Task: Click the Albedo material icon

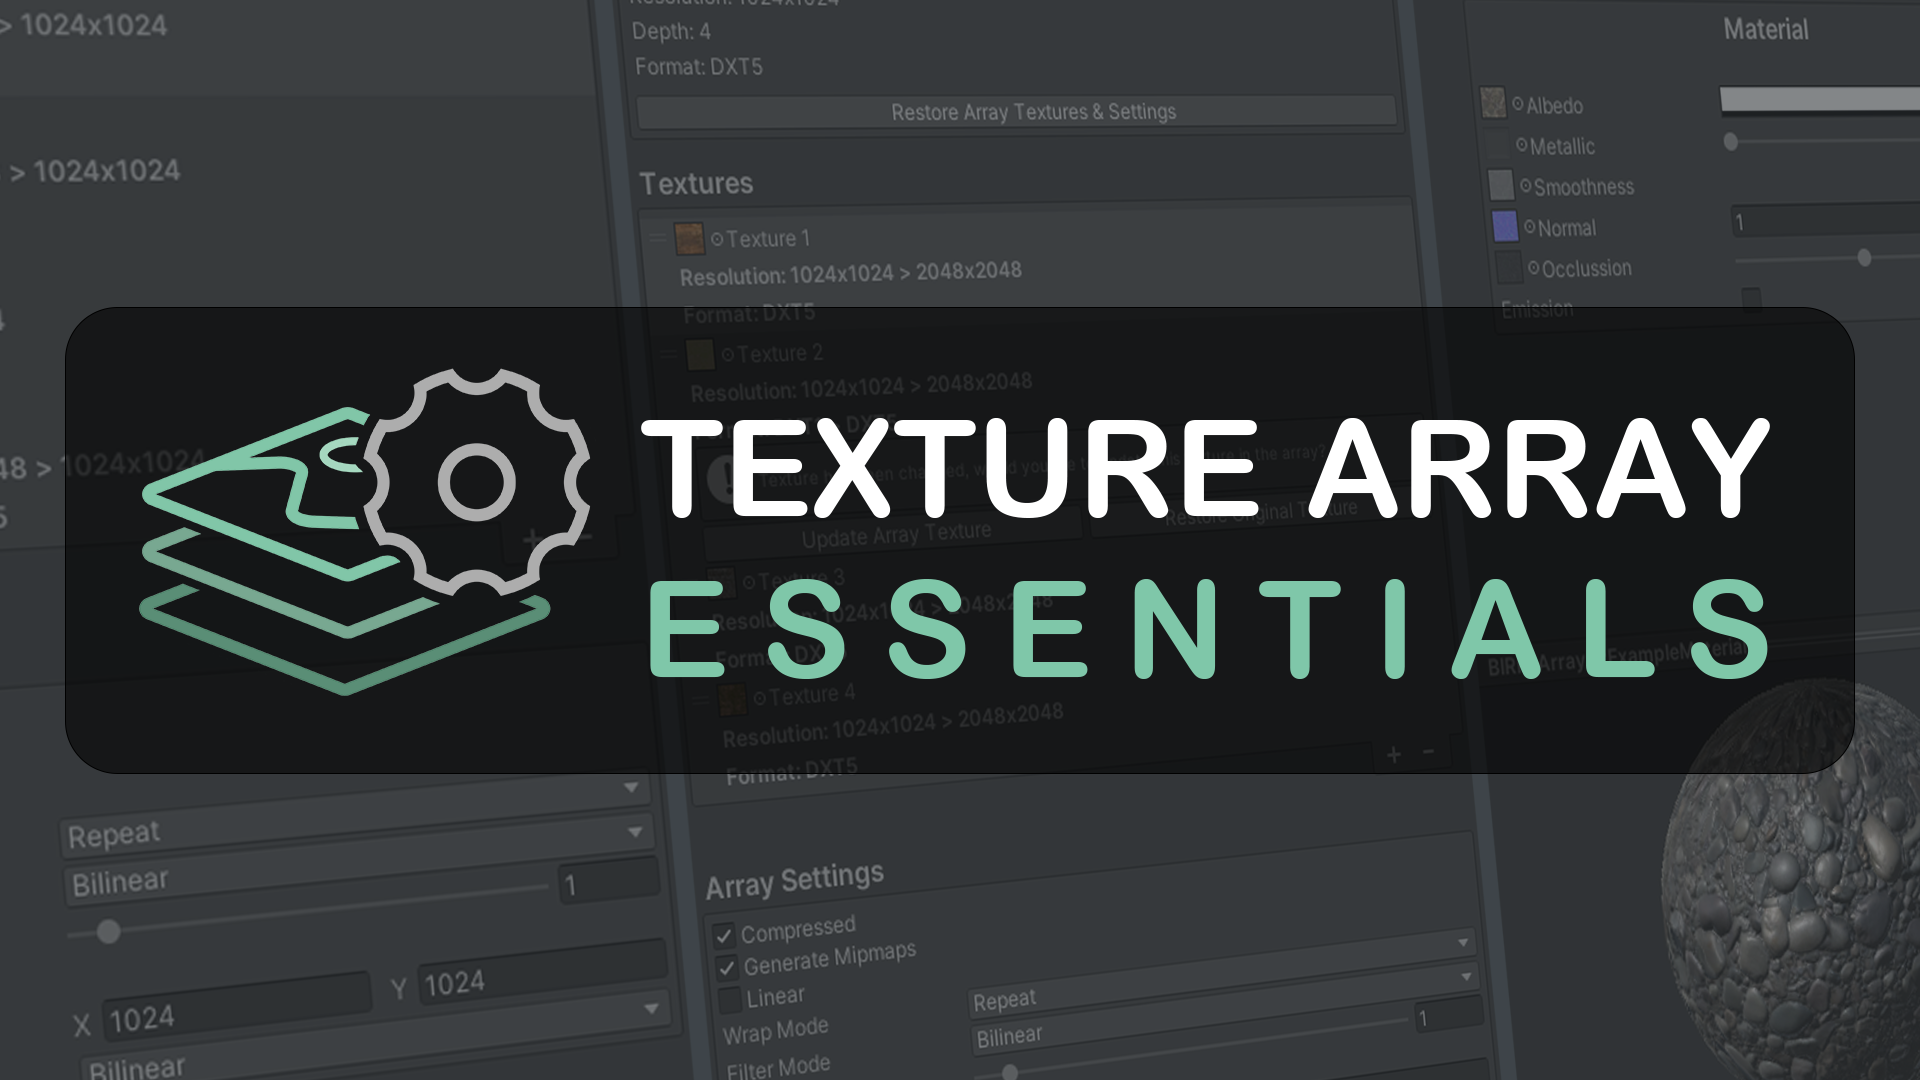Action: click(x=1491, y=102)
